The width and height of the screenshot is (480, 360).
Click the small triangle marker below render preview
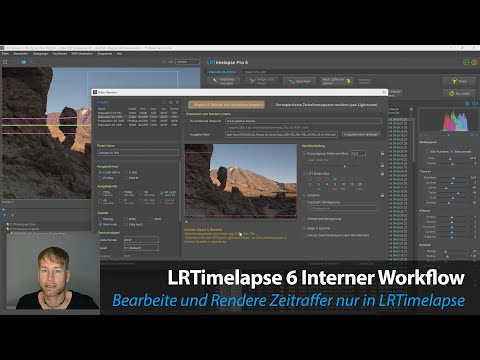pyautogui.click(x=186, y=222)
